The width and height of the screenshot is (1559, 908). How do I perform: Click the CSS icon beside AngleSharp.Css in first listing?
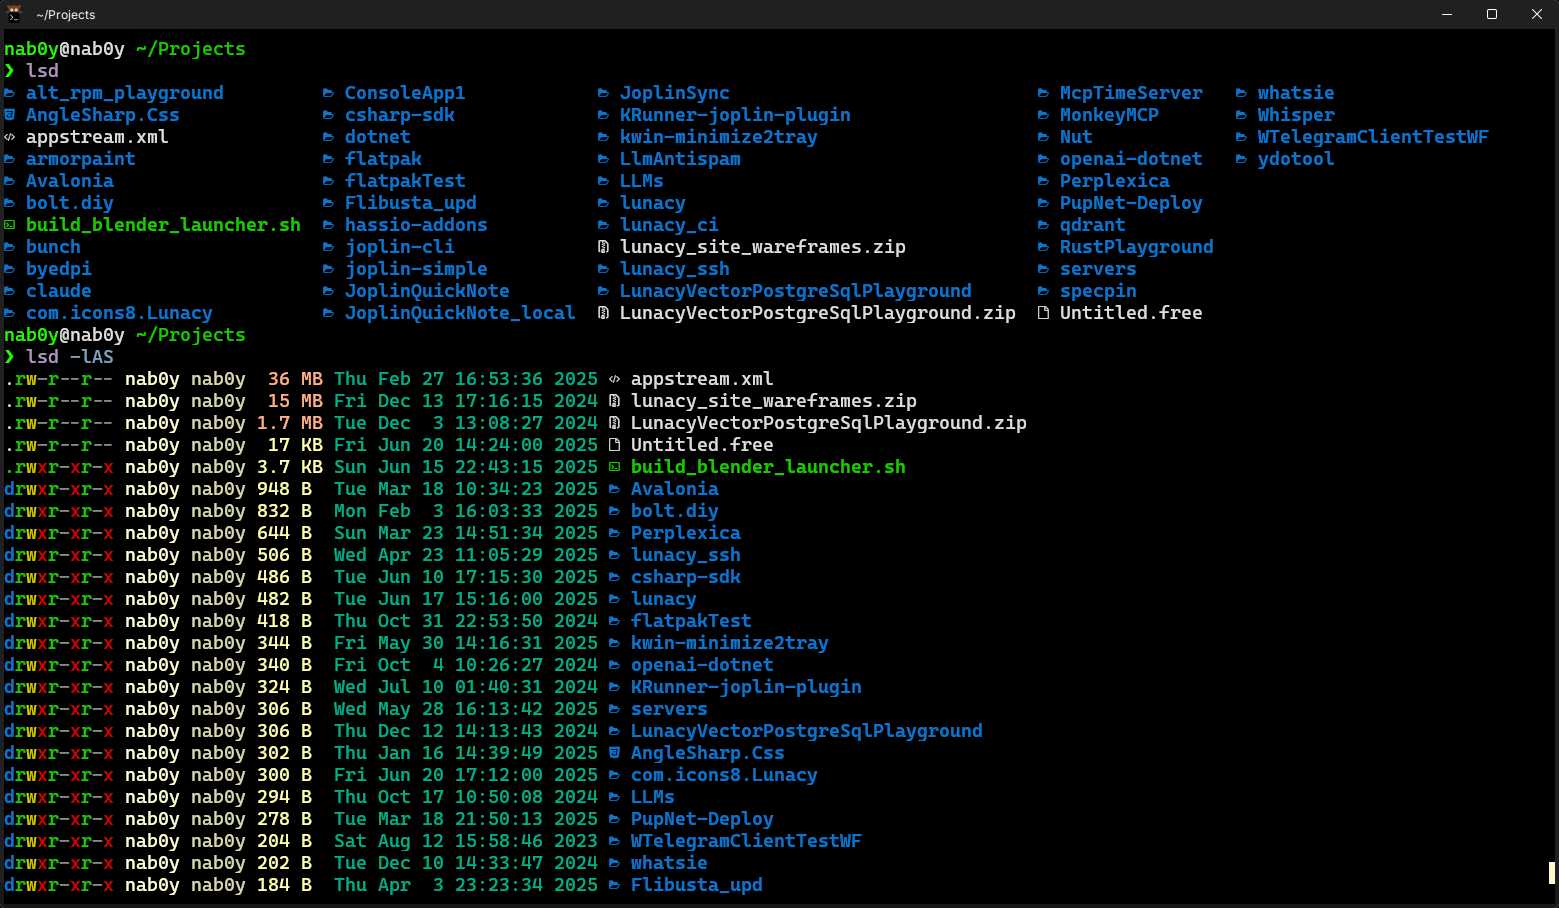[10, 115]
